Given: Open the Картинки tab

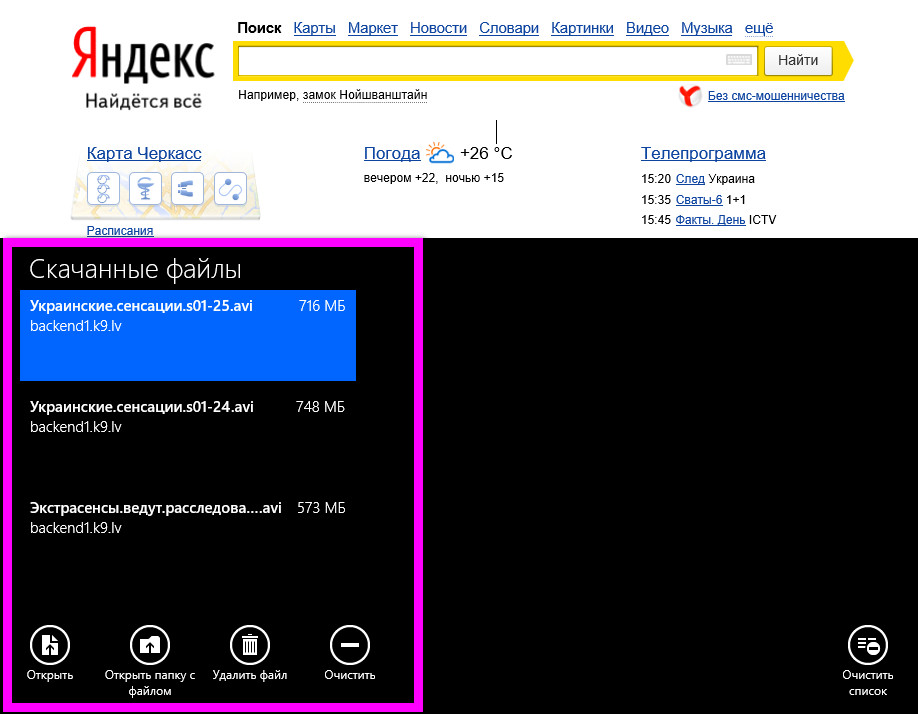Looking at the screenshot, I should [582, 28].
